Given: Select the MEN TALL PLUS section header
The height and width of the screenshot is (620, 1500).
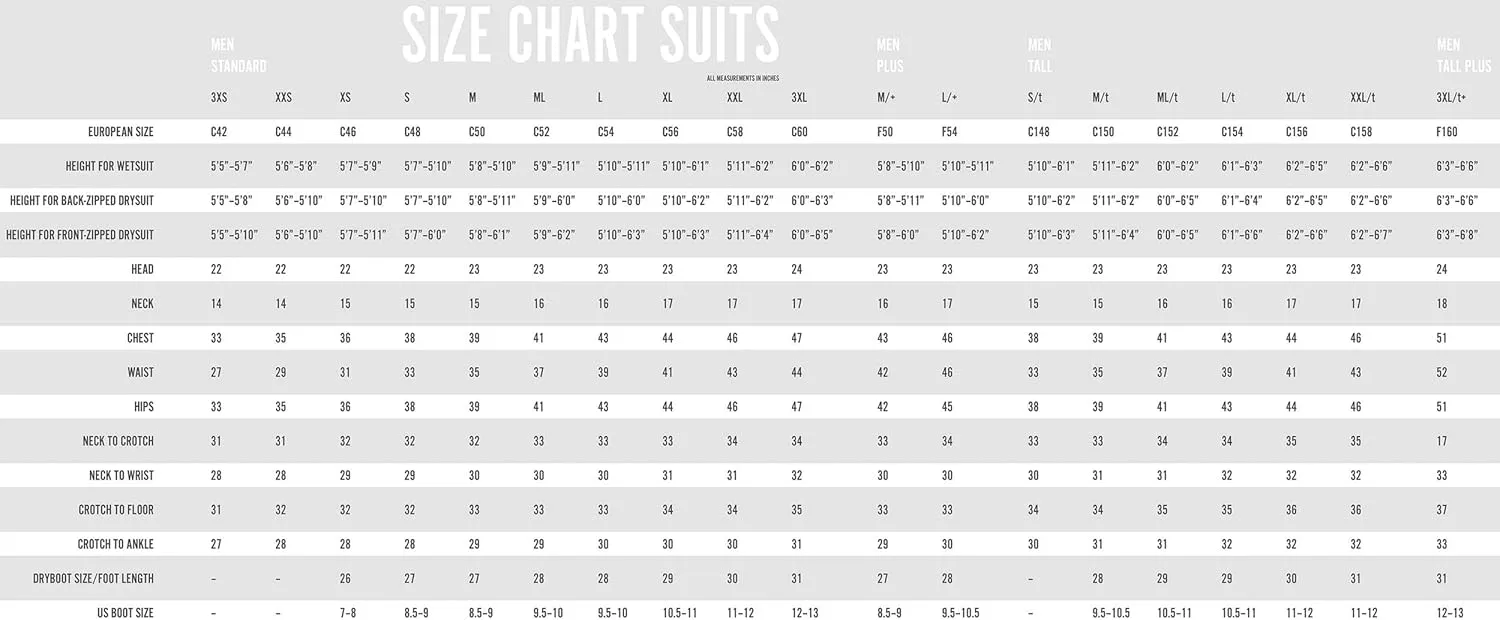Looking at the screenshot, I should pos(1463,56).
